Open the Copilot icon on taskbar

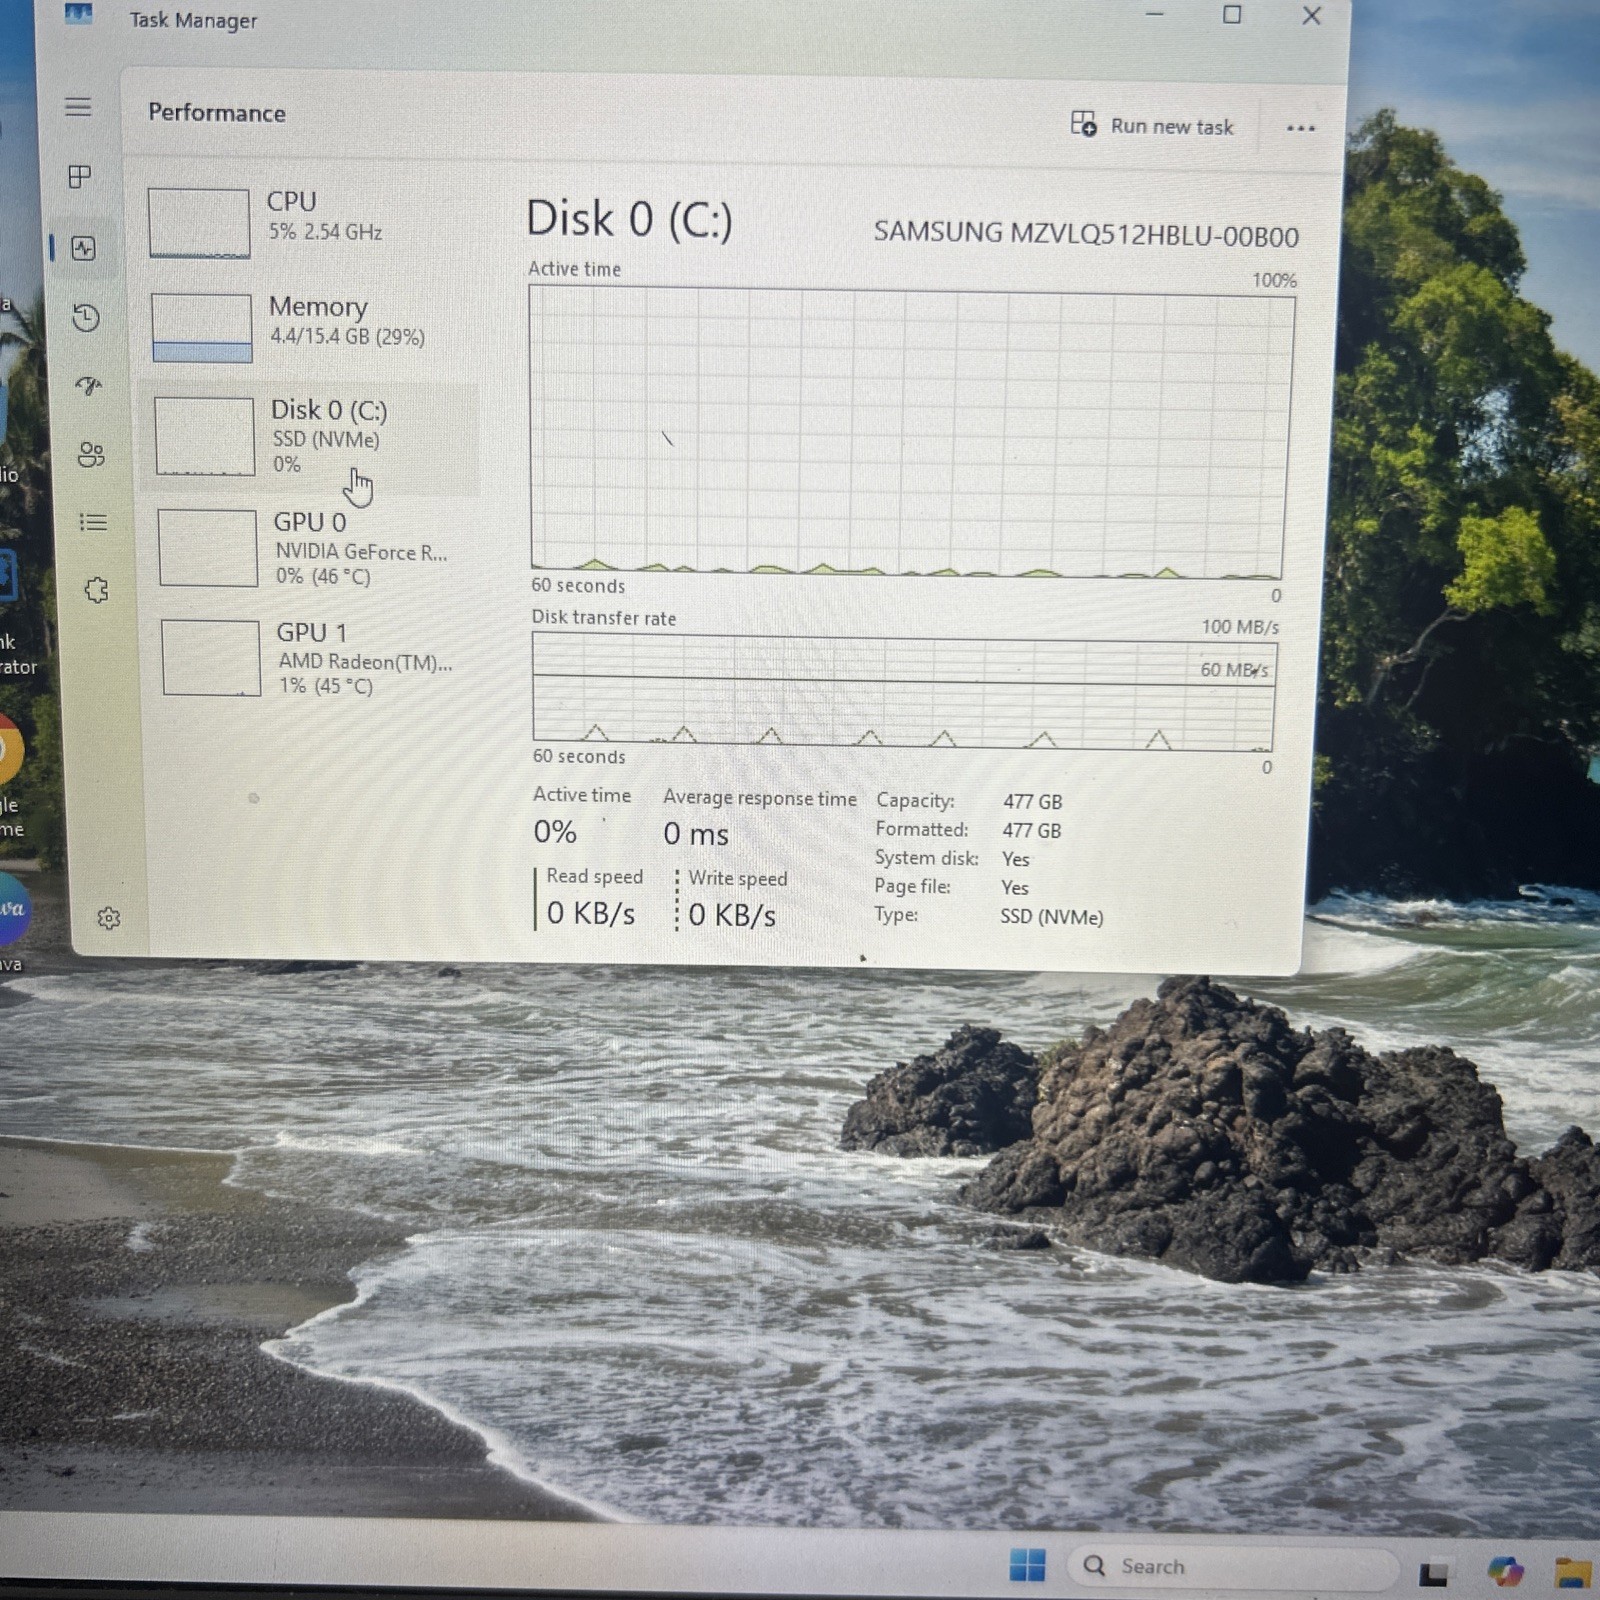pyautogui.click(x=1505, y=1571)
